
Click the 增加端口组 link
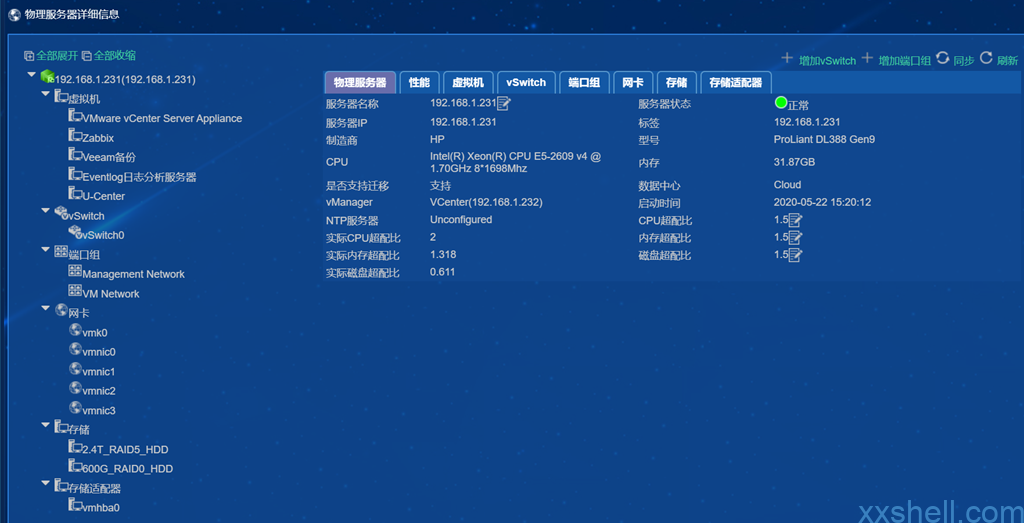point(904,61)
